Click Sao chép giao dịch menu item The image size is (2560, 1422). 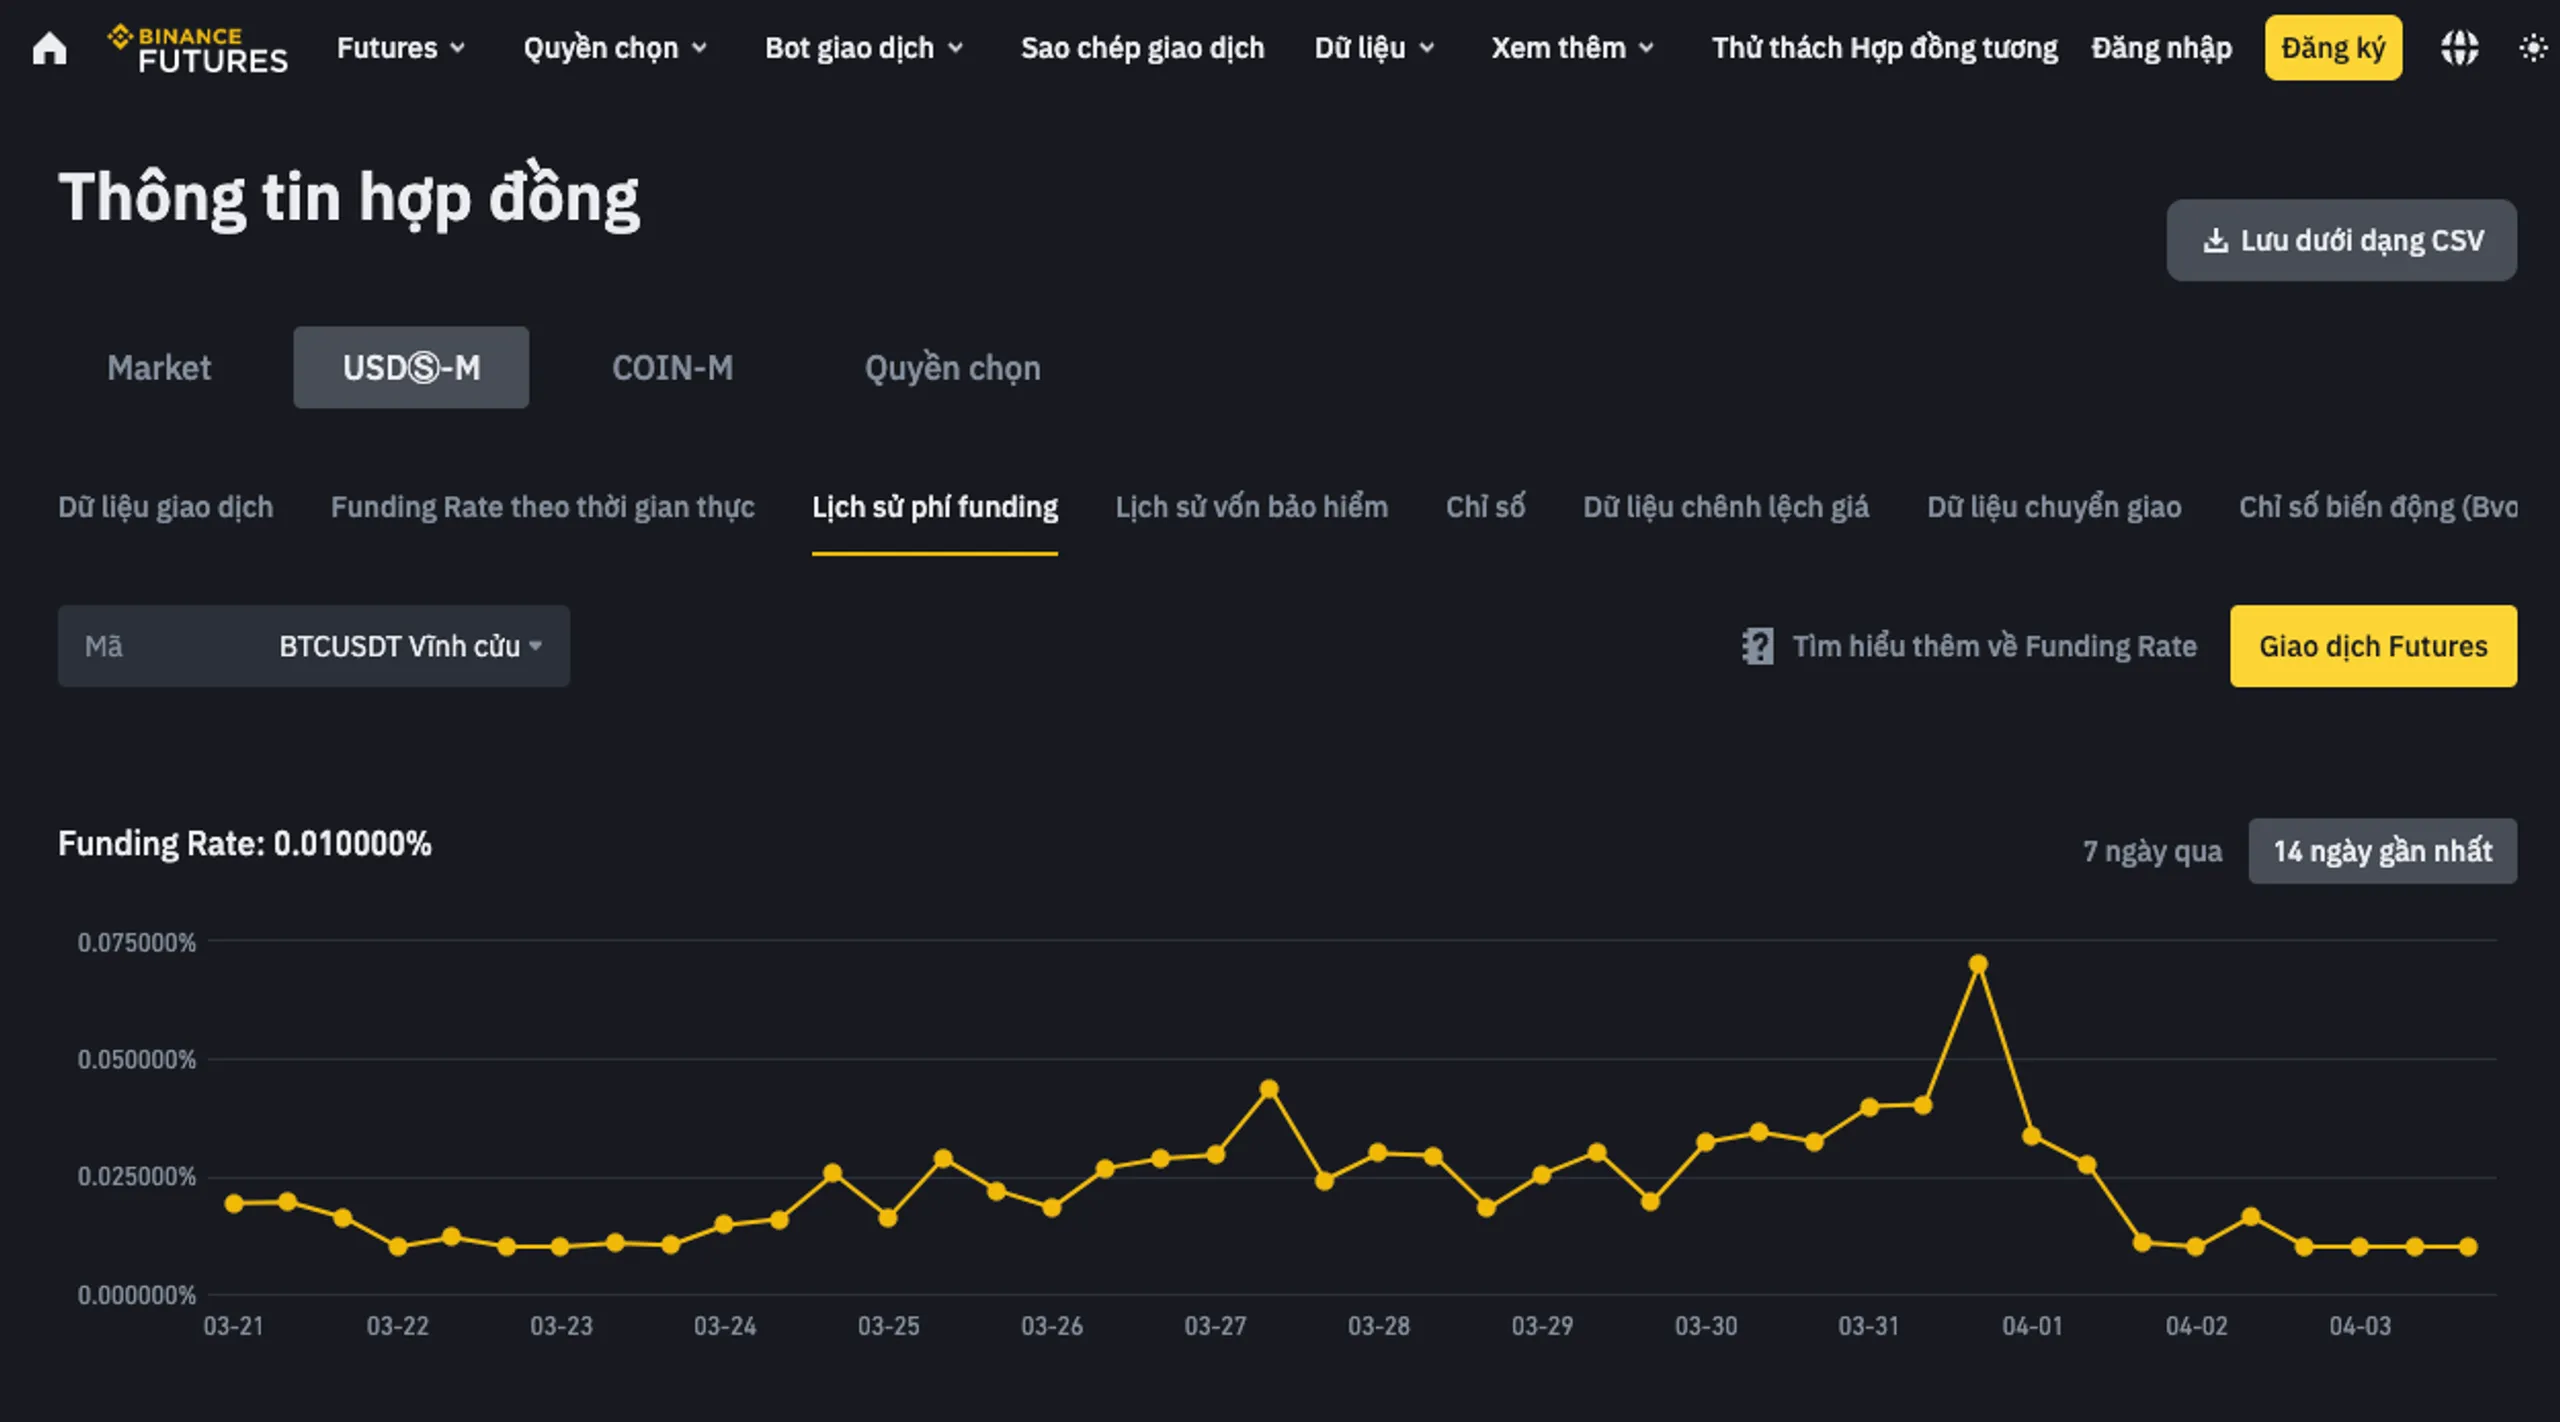click(x=1142, y=48)
